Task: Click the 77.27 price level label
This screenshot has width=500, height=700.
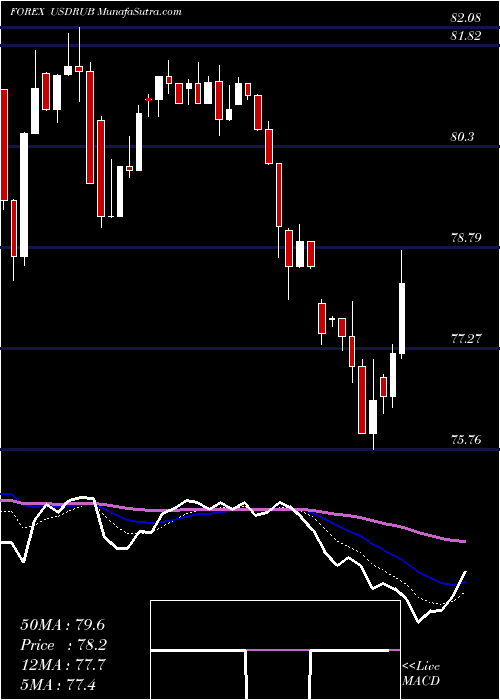Action: click(466, 339)
